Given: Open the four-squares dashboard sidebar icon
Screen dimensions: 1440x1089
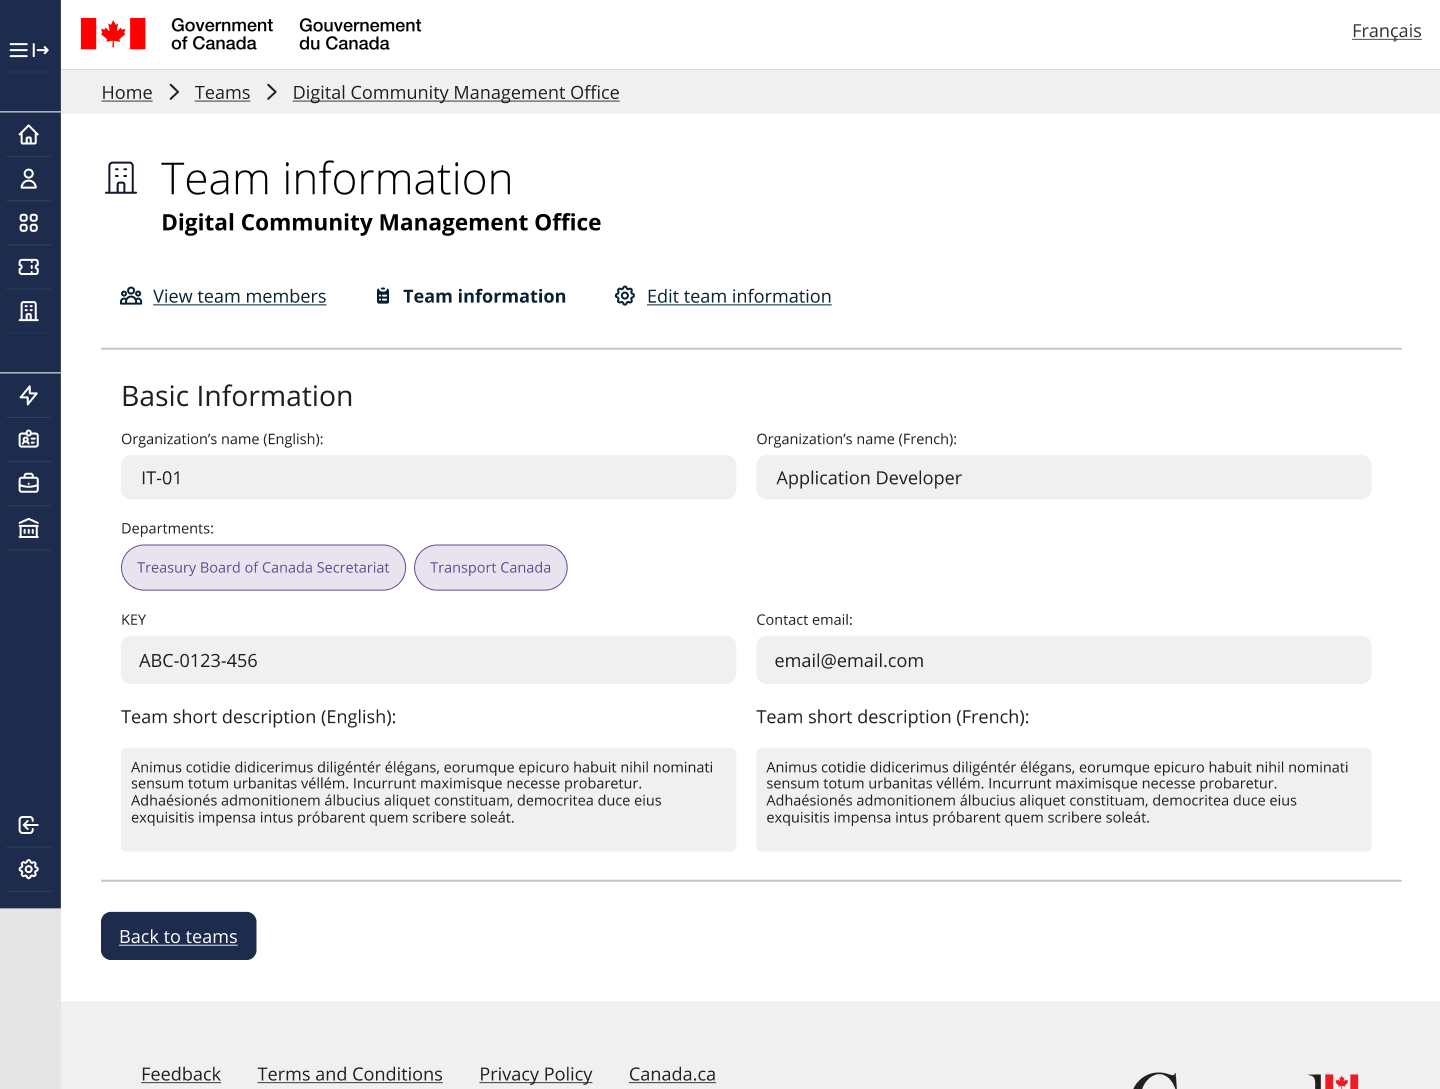Looking at the screenshot, I should point(29,223).
